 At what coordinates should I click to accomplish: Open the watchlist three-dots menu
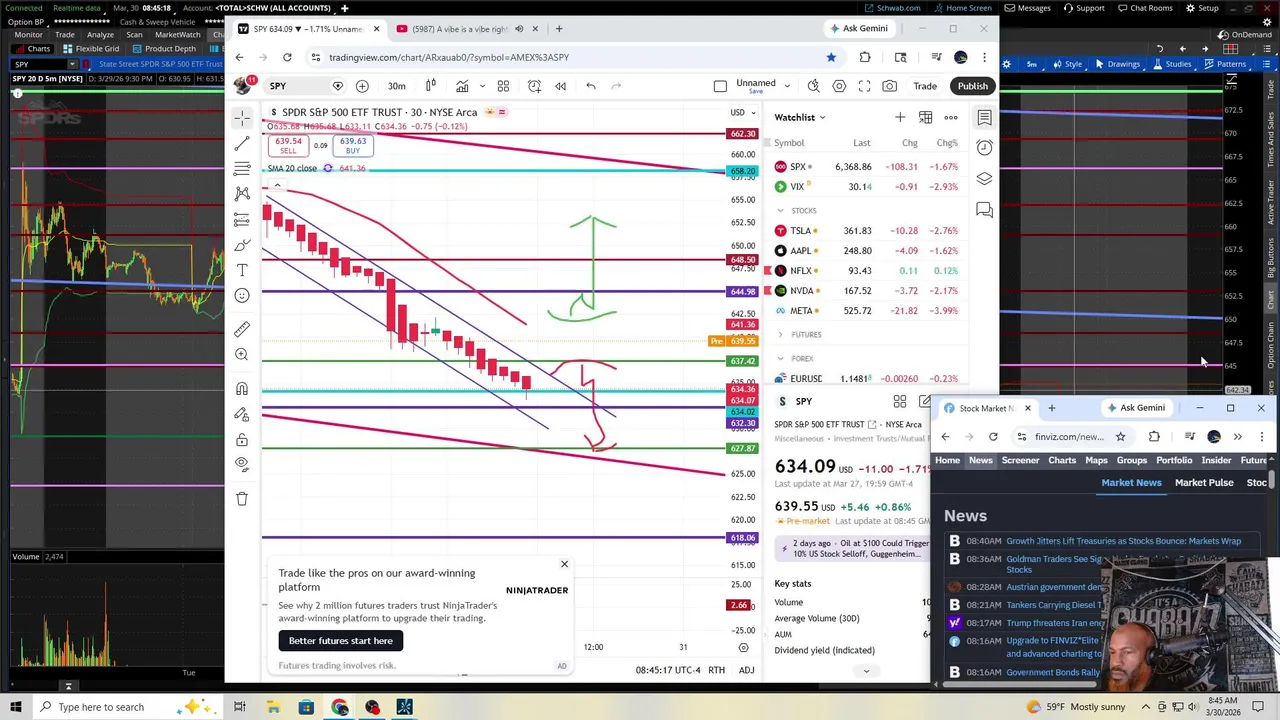(951, 118)
